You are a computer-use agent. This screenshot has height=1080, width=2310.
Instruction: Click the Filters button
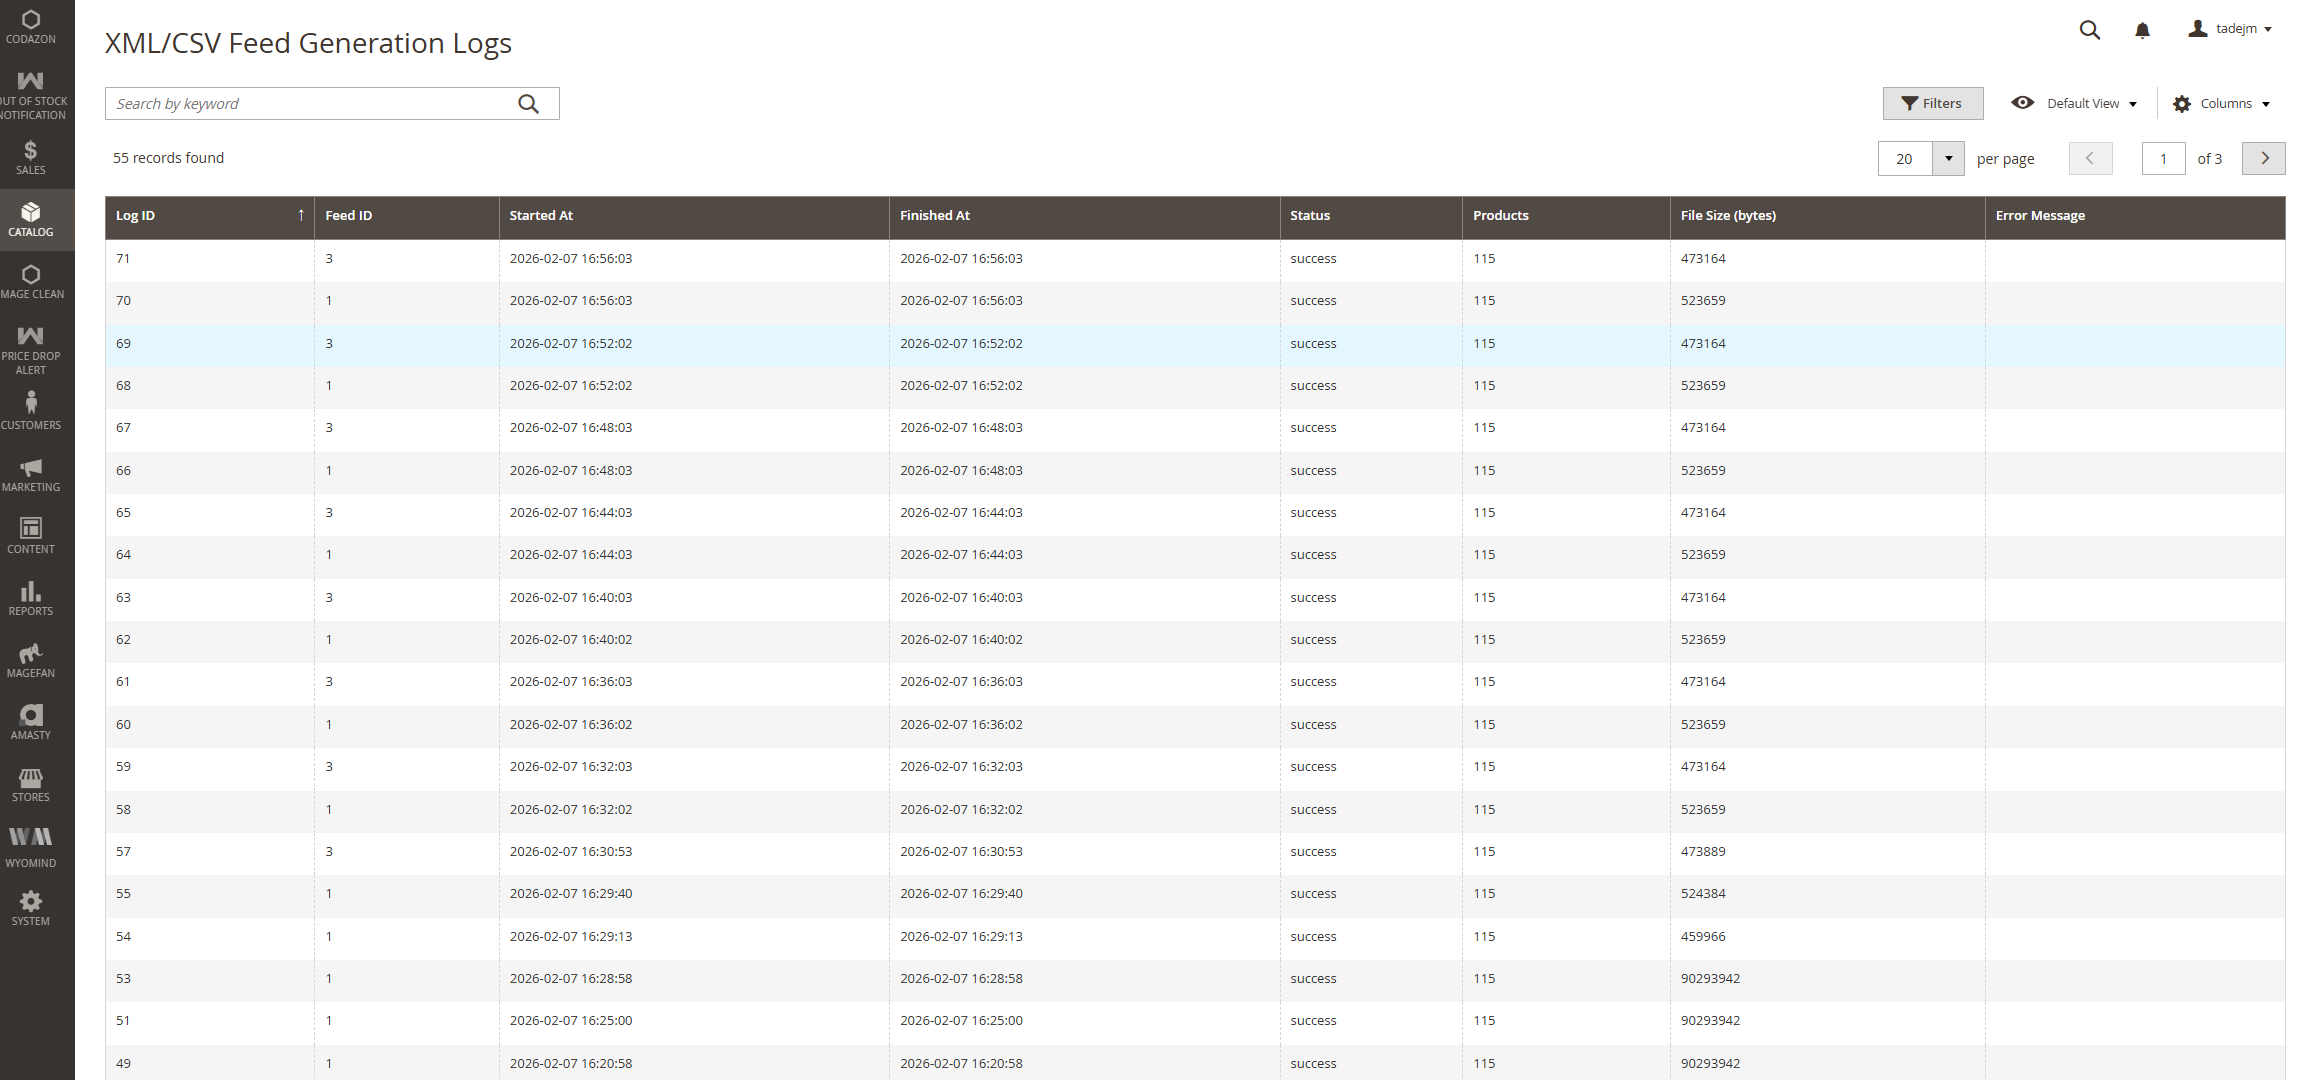(1932, 104)
